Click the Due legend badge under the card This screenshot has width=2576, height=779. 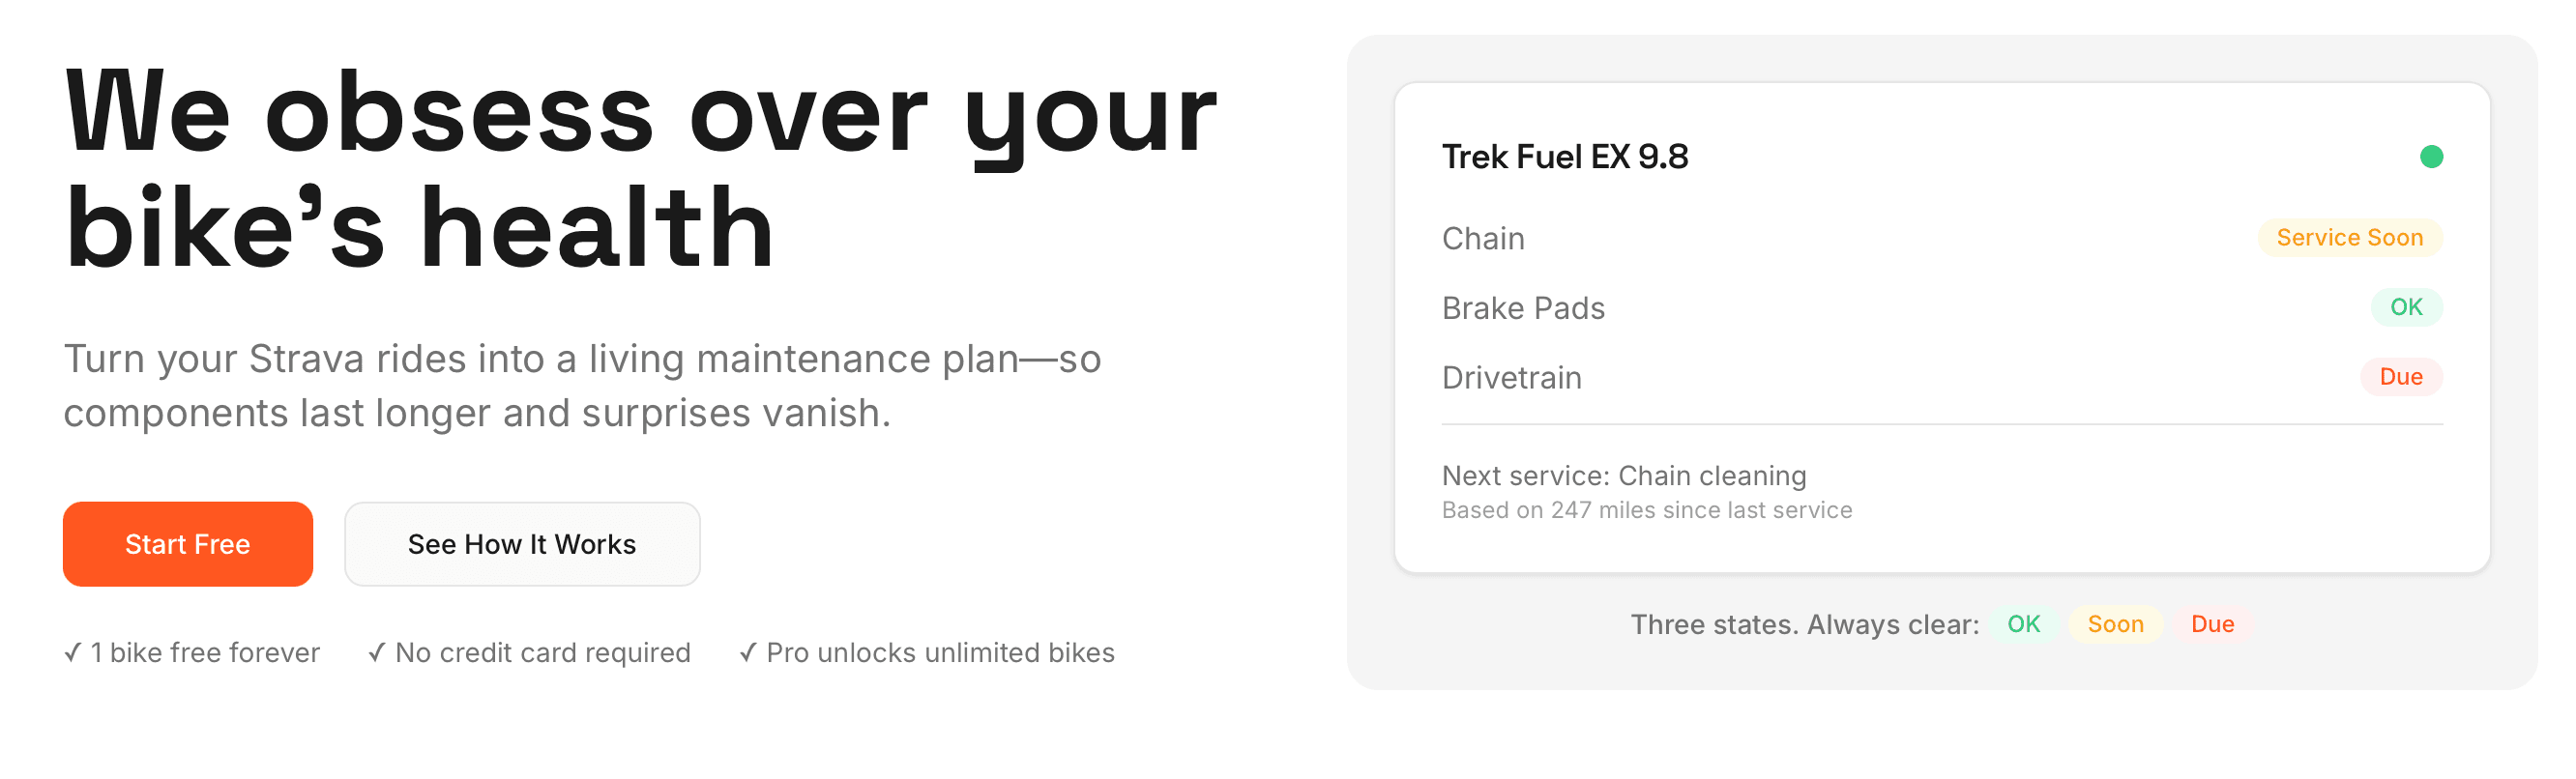coord(2213,624)
